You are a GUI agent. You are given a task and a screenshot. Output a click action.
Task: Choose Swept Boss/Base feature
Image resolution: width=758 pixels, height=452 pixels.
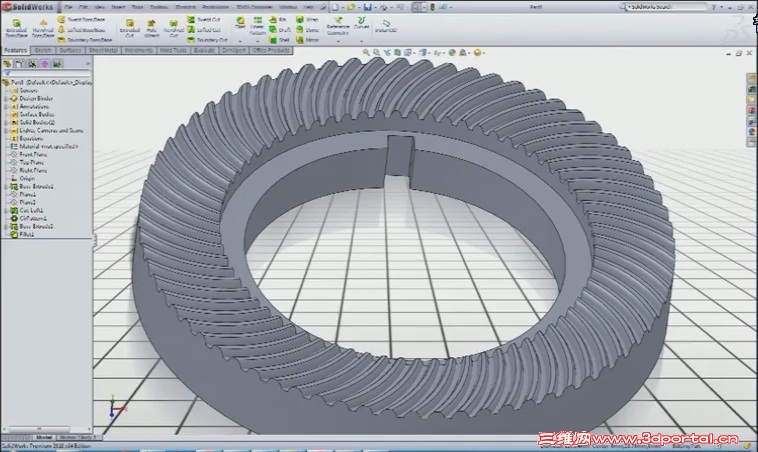pos(81,19)
